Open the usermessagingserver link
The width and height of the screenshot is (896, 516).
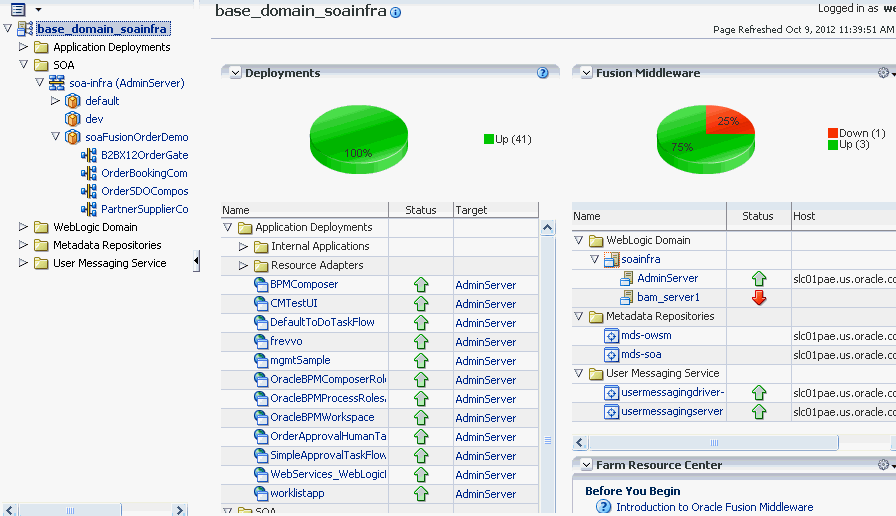[x=672, y=411]
